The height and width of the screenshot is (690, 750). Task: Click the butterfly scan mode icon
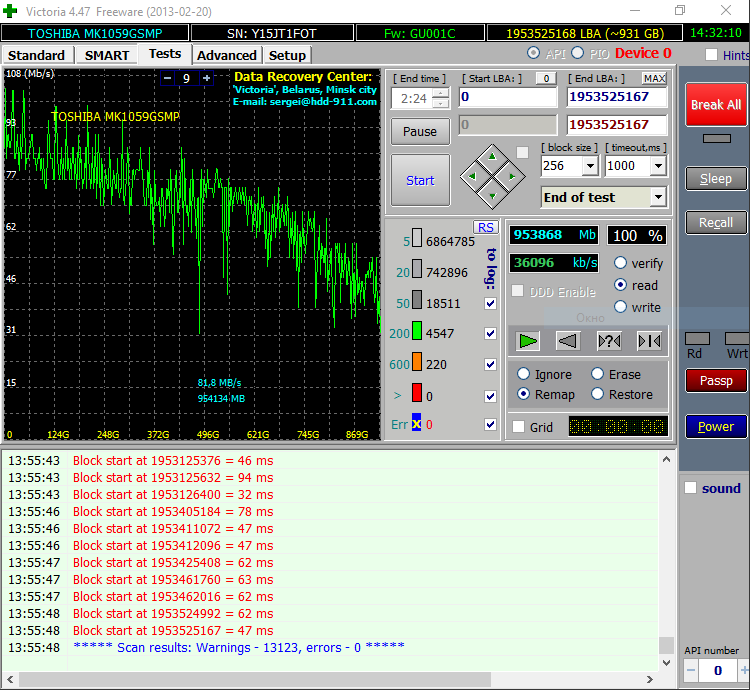click(x=649, y=341)
